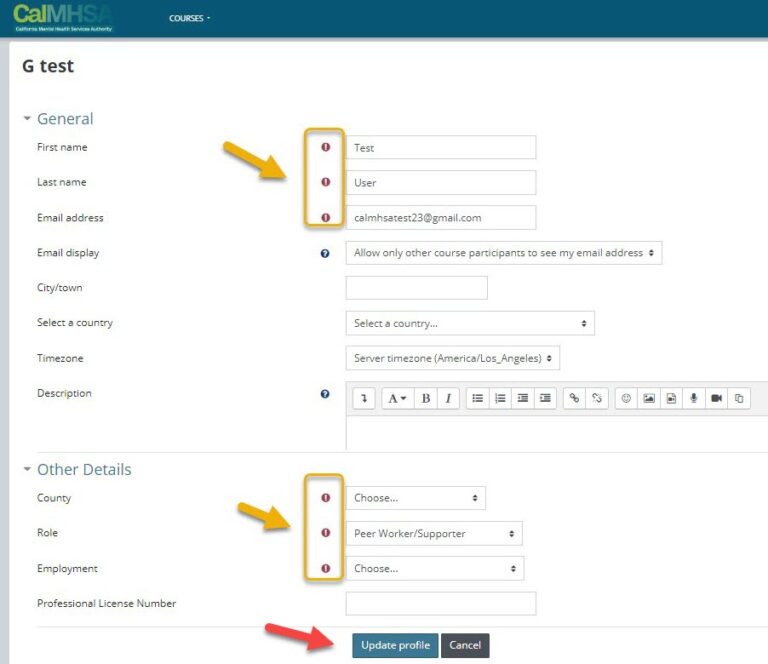Open the Employment Choose dropdown

pyautogui.click(x=434, y=569)
